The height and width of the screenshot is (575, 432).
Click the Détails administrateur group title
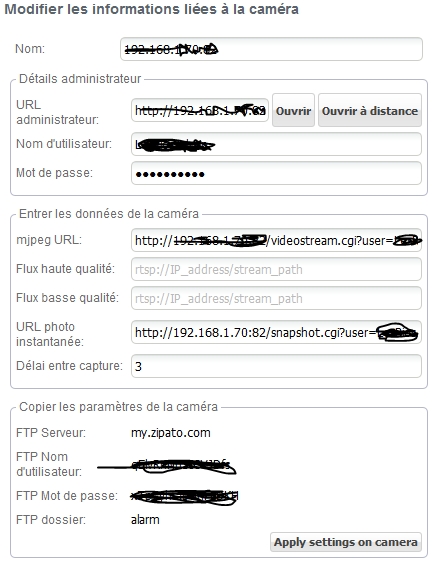80,78
